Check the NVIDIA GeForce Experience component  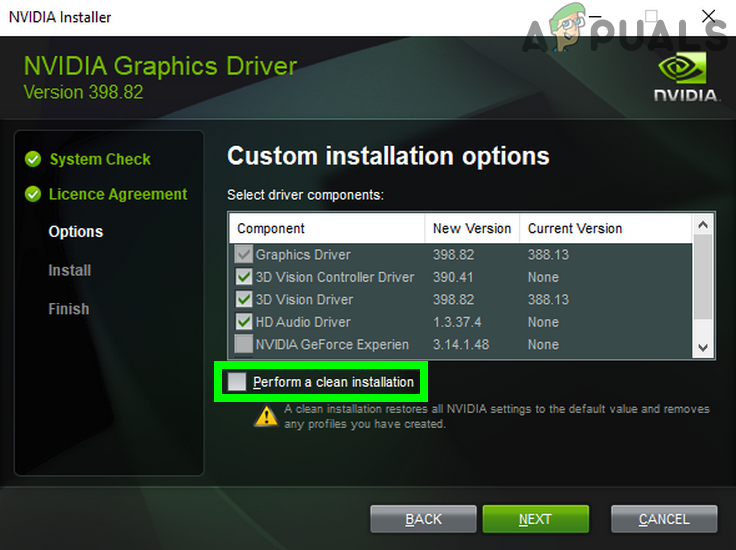244,344
